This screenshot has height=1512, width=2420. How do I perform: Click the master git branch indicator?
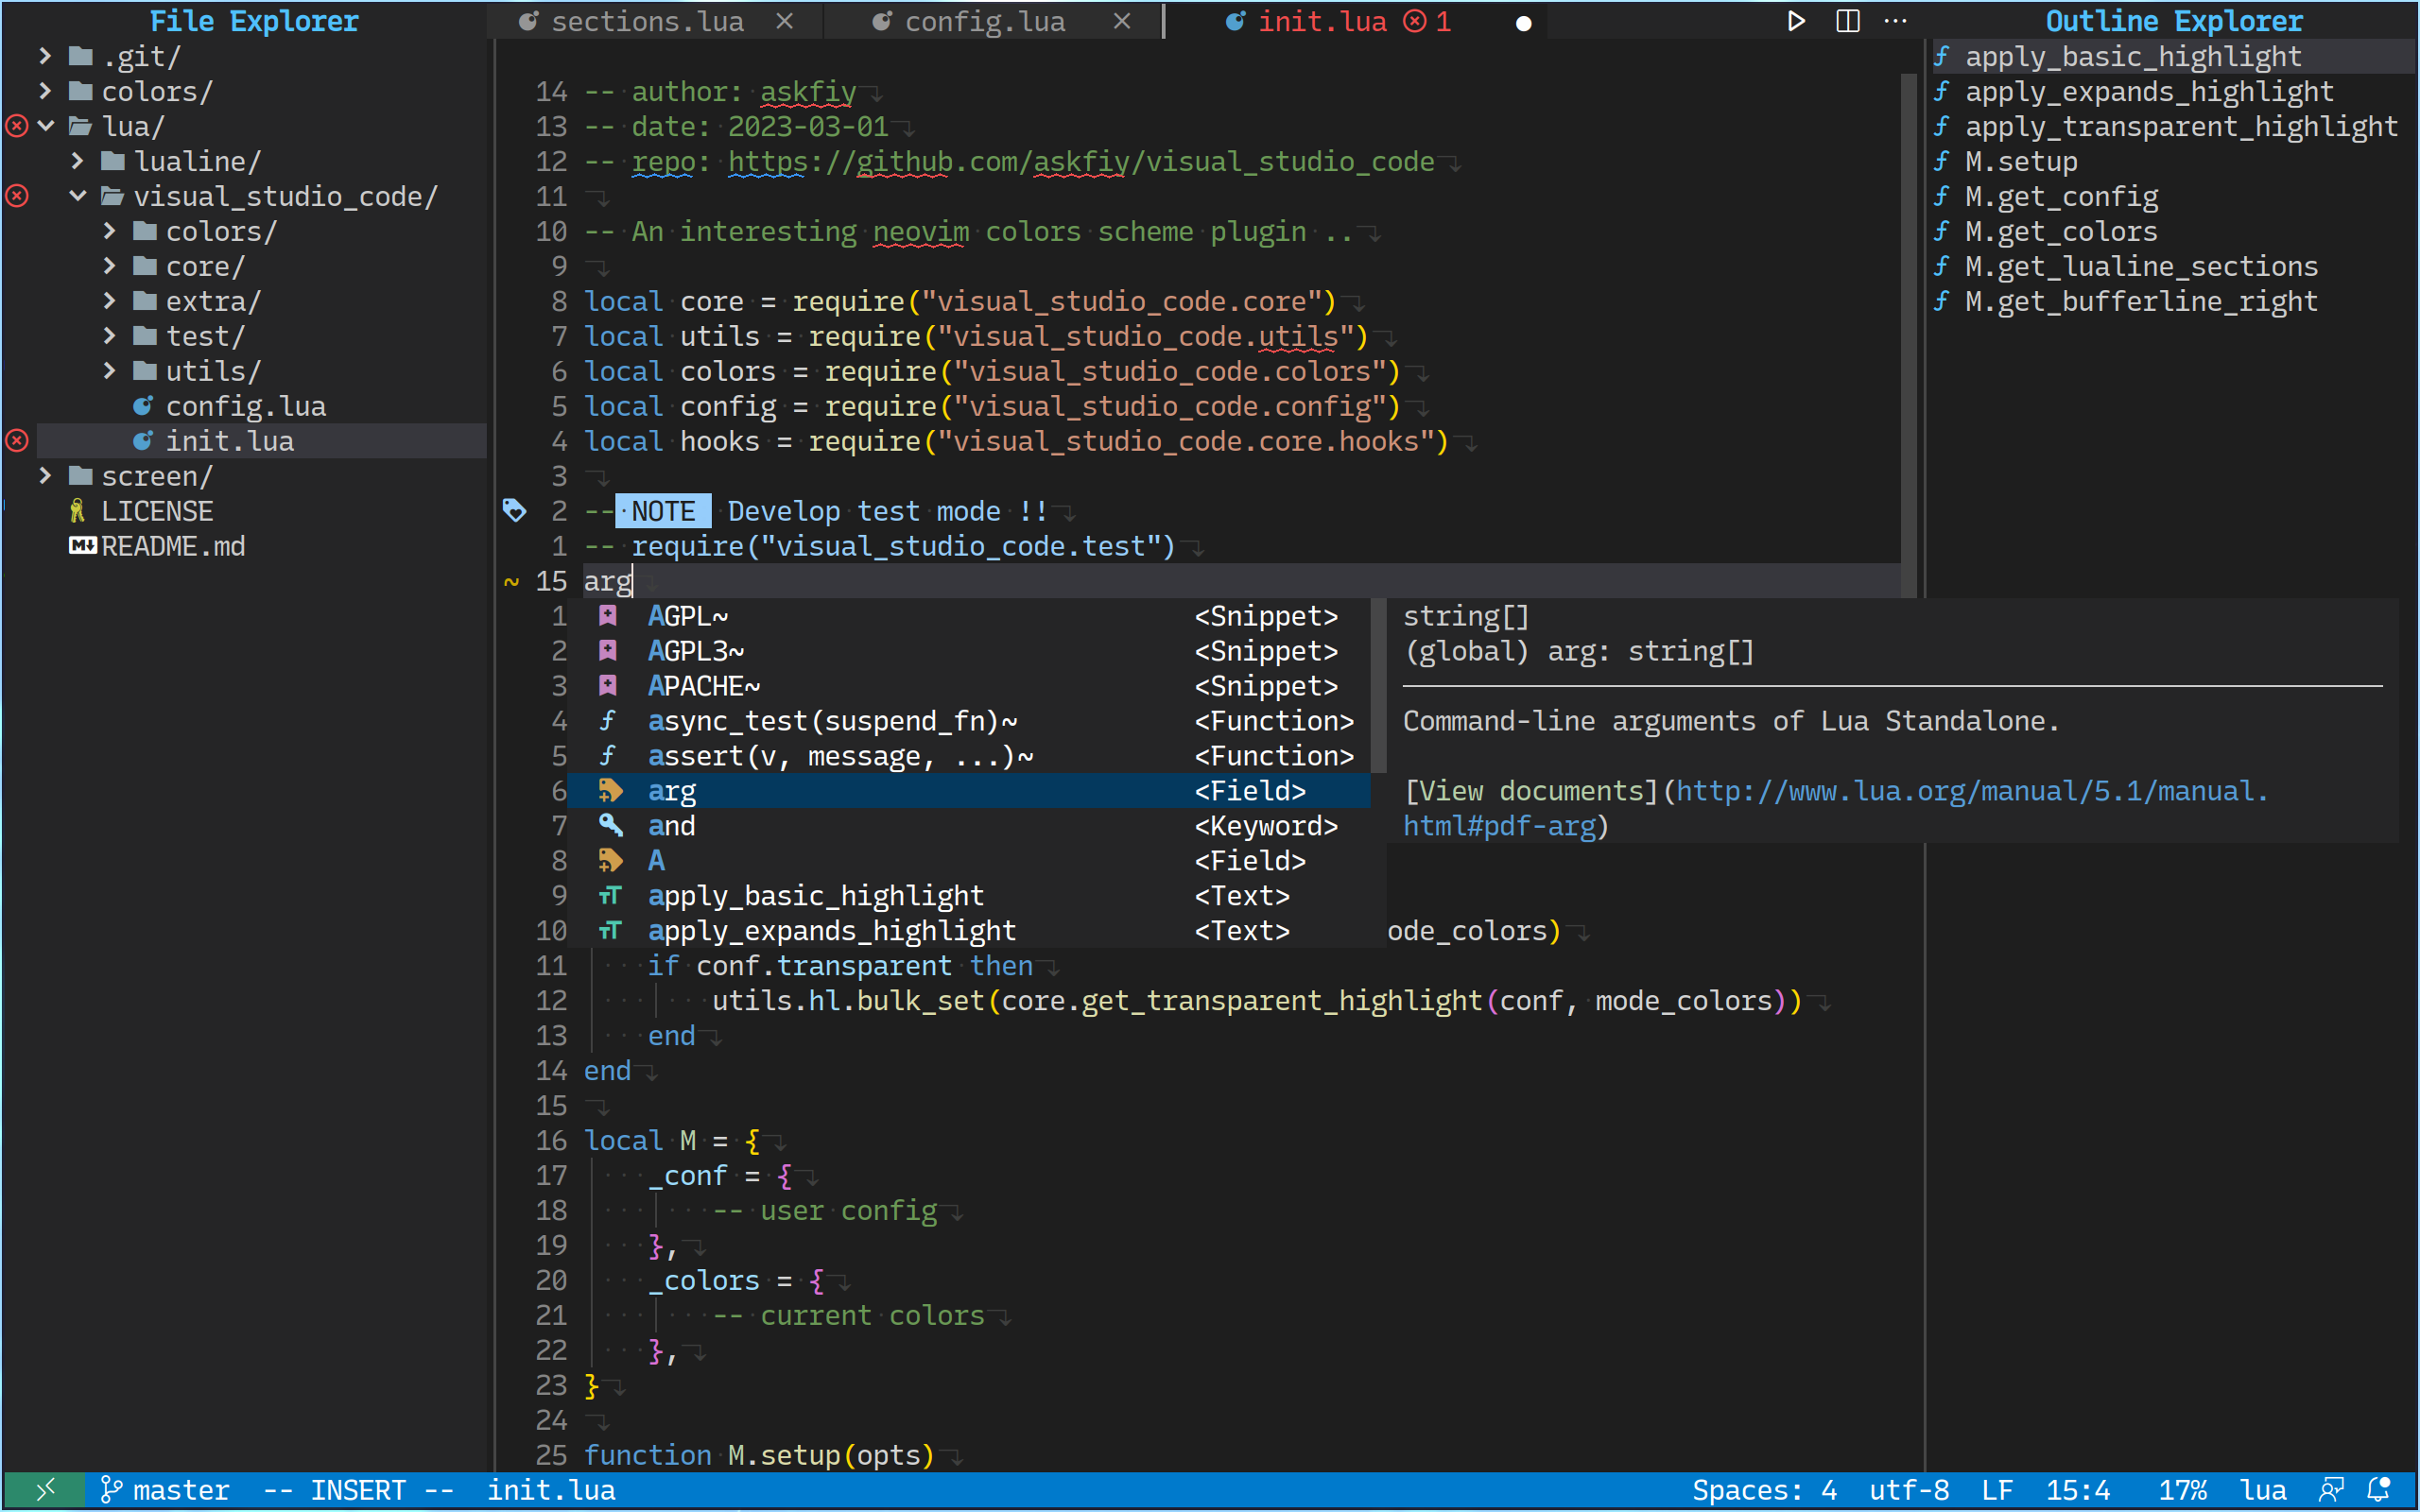(x=166, y=1490)
